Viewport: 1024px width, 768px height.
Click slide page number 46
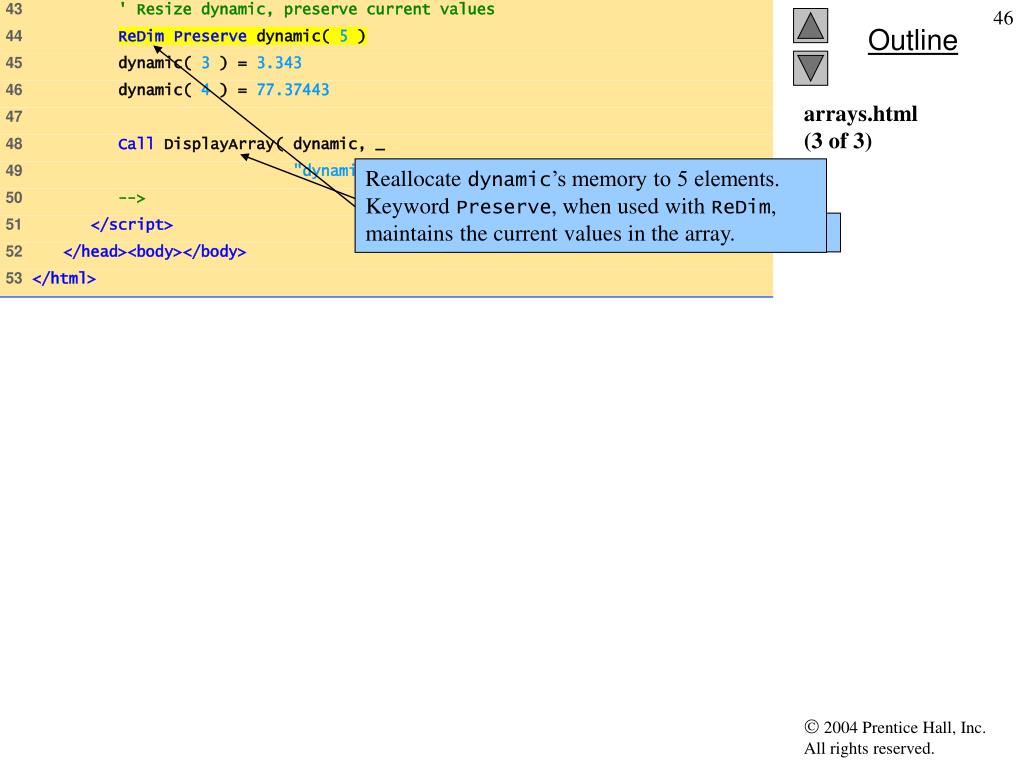point(1002,18)
